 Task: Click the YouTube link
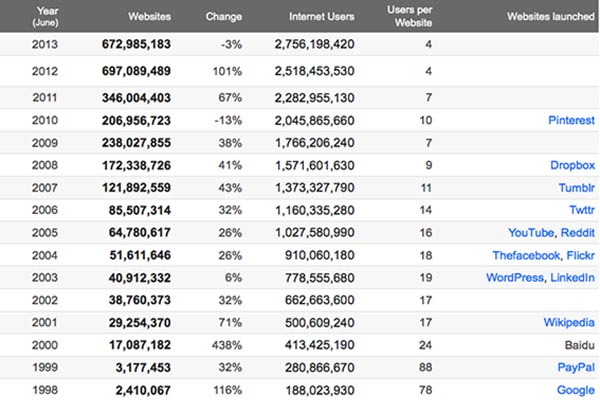coord(531,232)
